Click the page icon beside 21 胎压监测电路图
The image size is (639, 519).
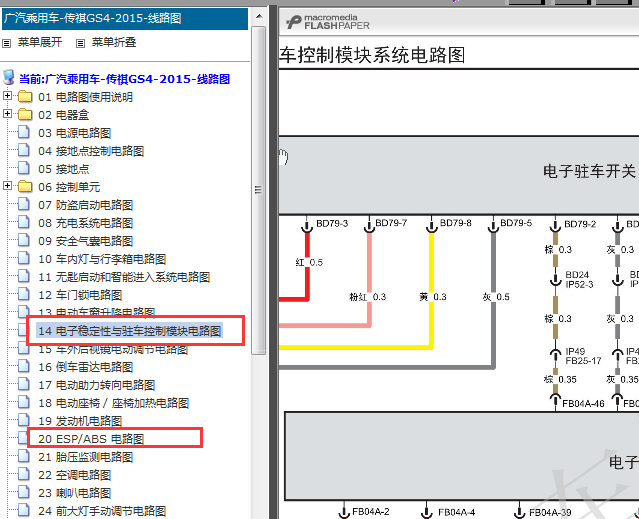pos(24,456)
